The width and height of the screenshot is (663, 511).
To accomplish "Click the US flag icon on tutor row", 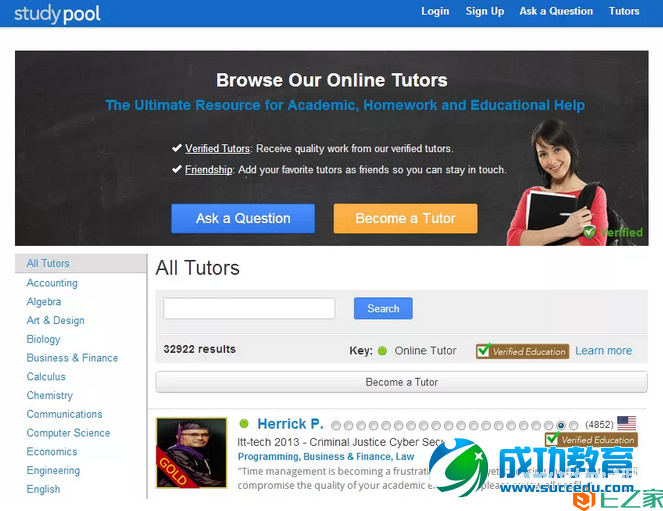I will click(626, 424).
